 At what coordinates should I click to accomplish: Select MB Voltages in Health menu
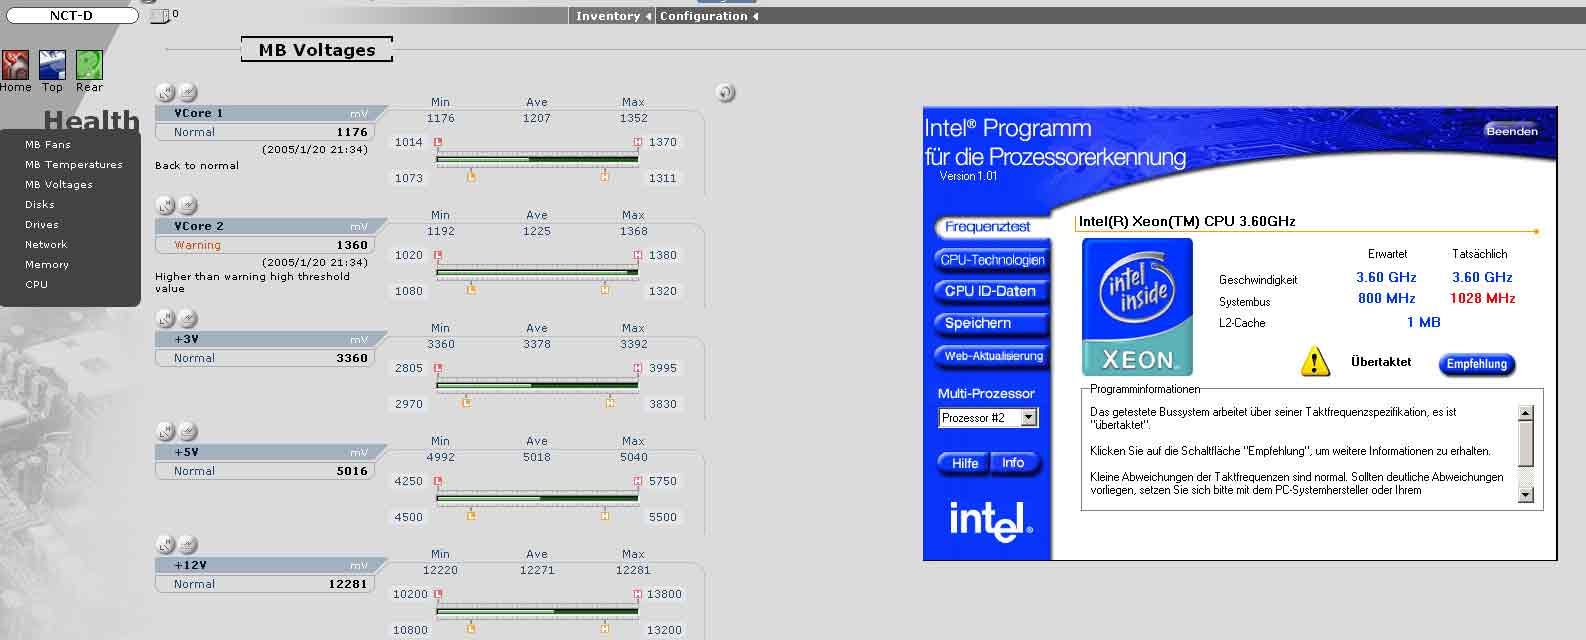point(59,185)
